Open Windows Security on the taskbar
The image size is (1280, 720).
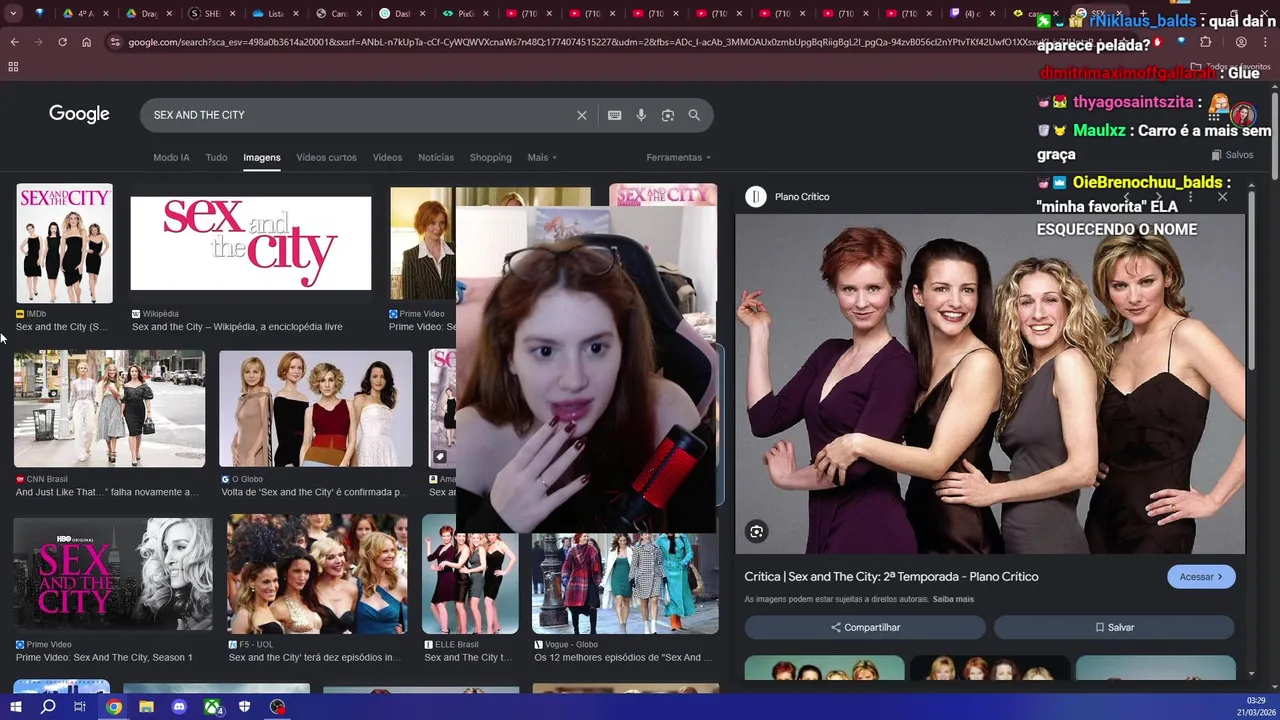tap(244, 707)
